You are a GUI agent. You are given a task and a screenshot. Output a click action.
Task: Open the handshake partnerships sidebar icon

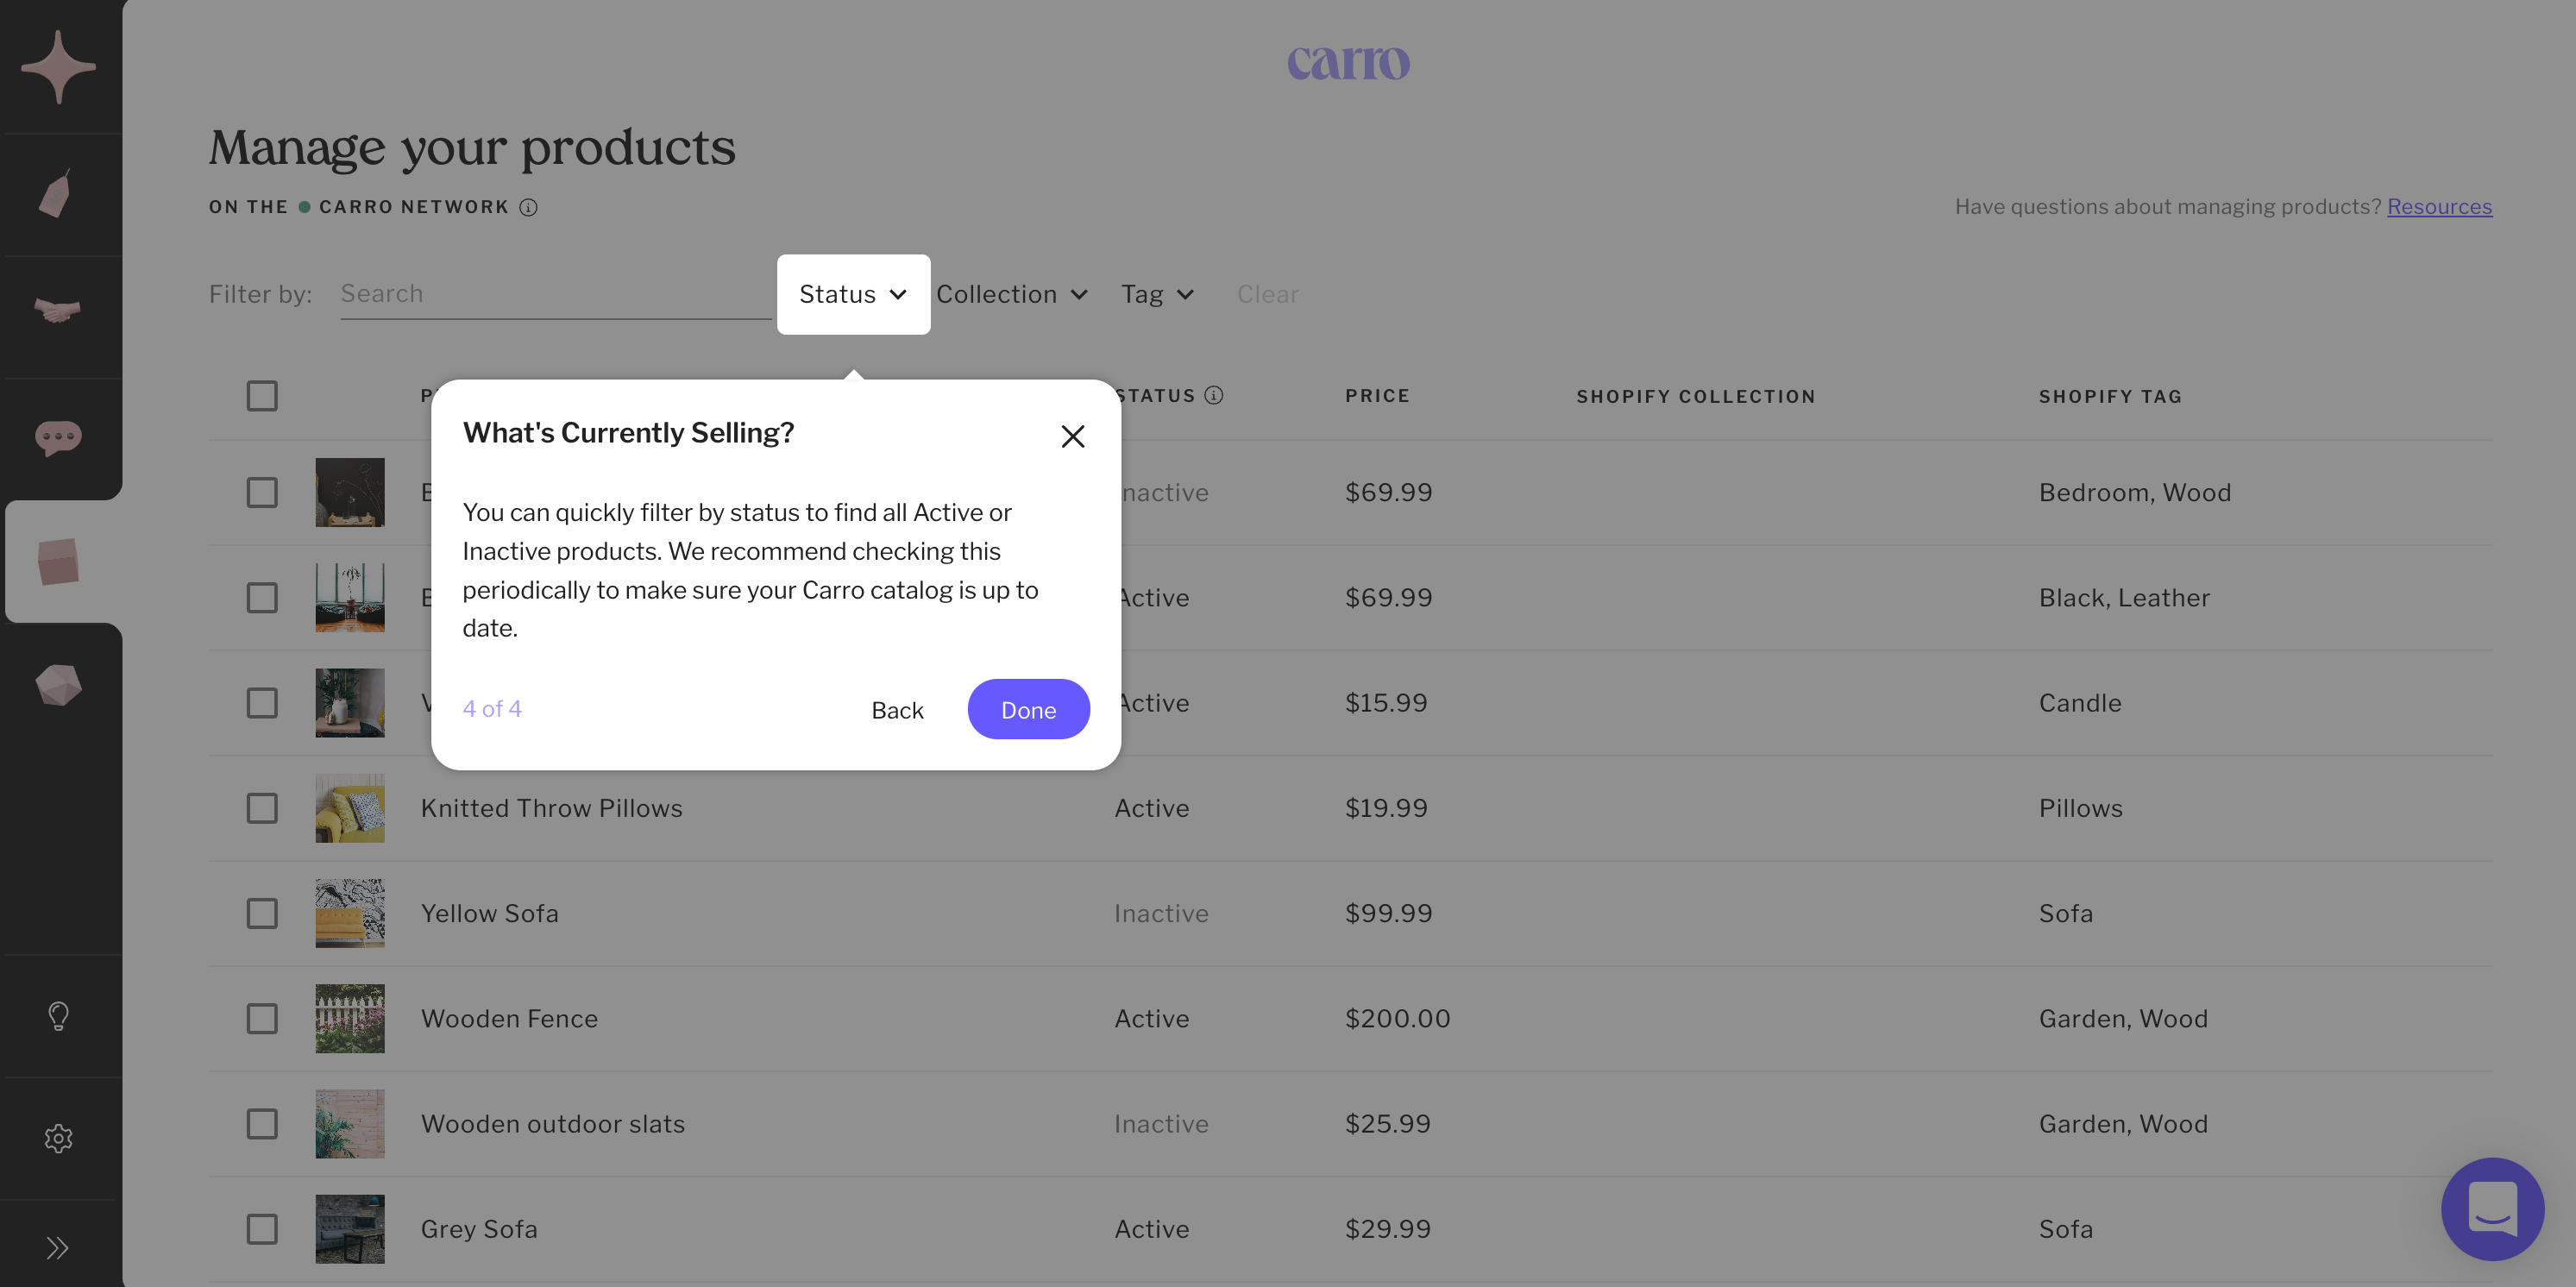pos(58,311)
